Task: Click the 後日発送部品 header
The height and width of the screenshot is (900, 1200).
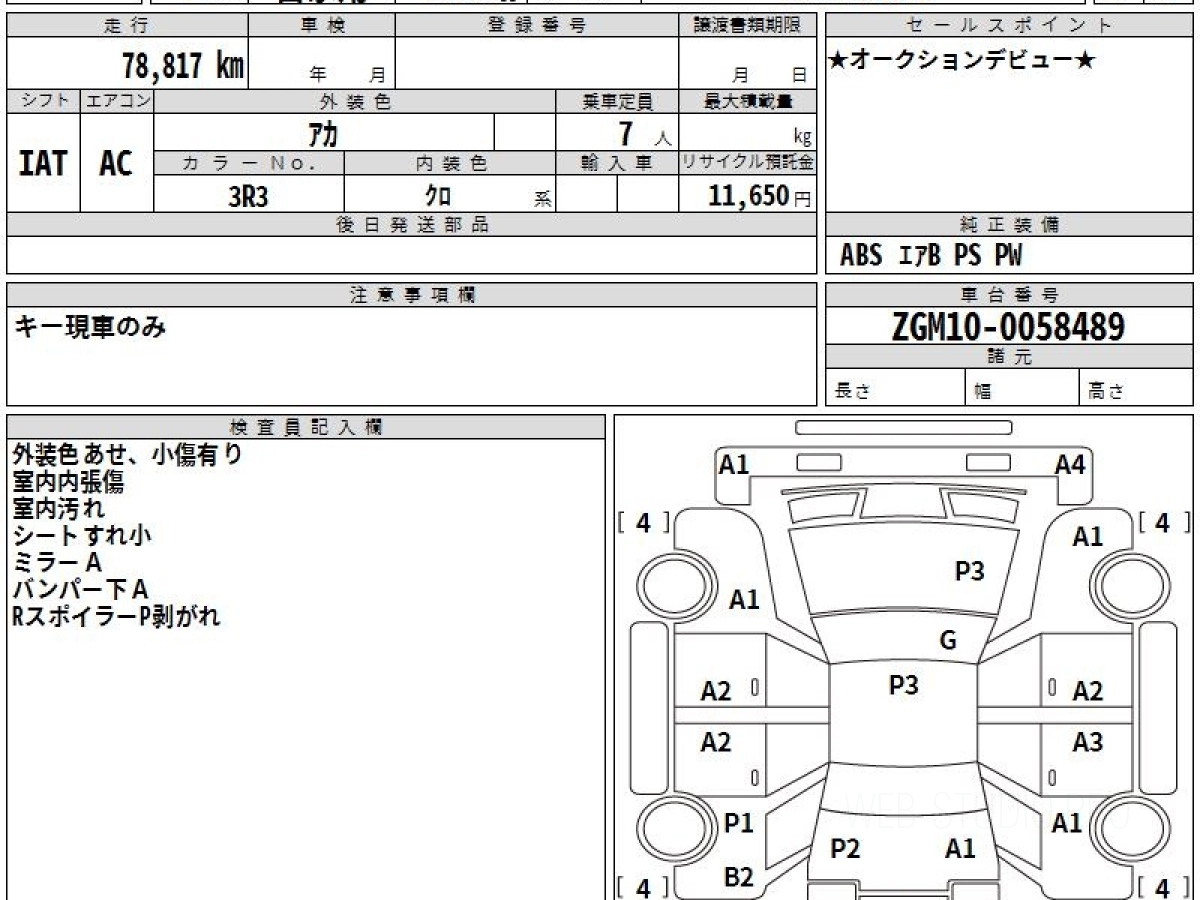Action: point(412,225)
